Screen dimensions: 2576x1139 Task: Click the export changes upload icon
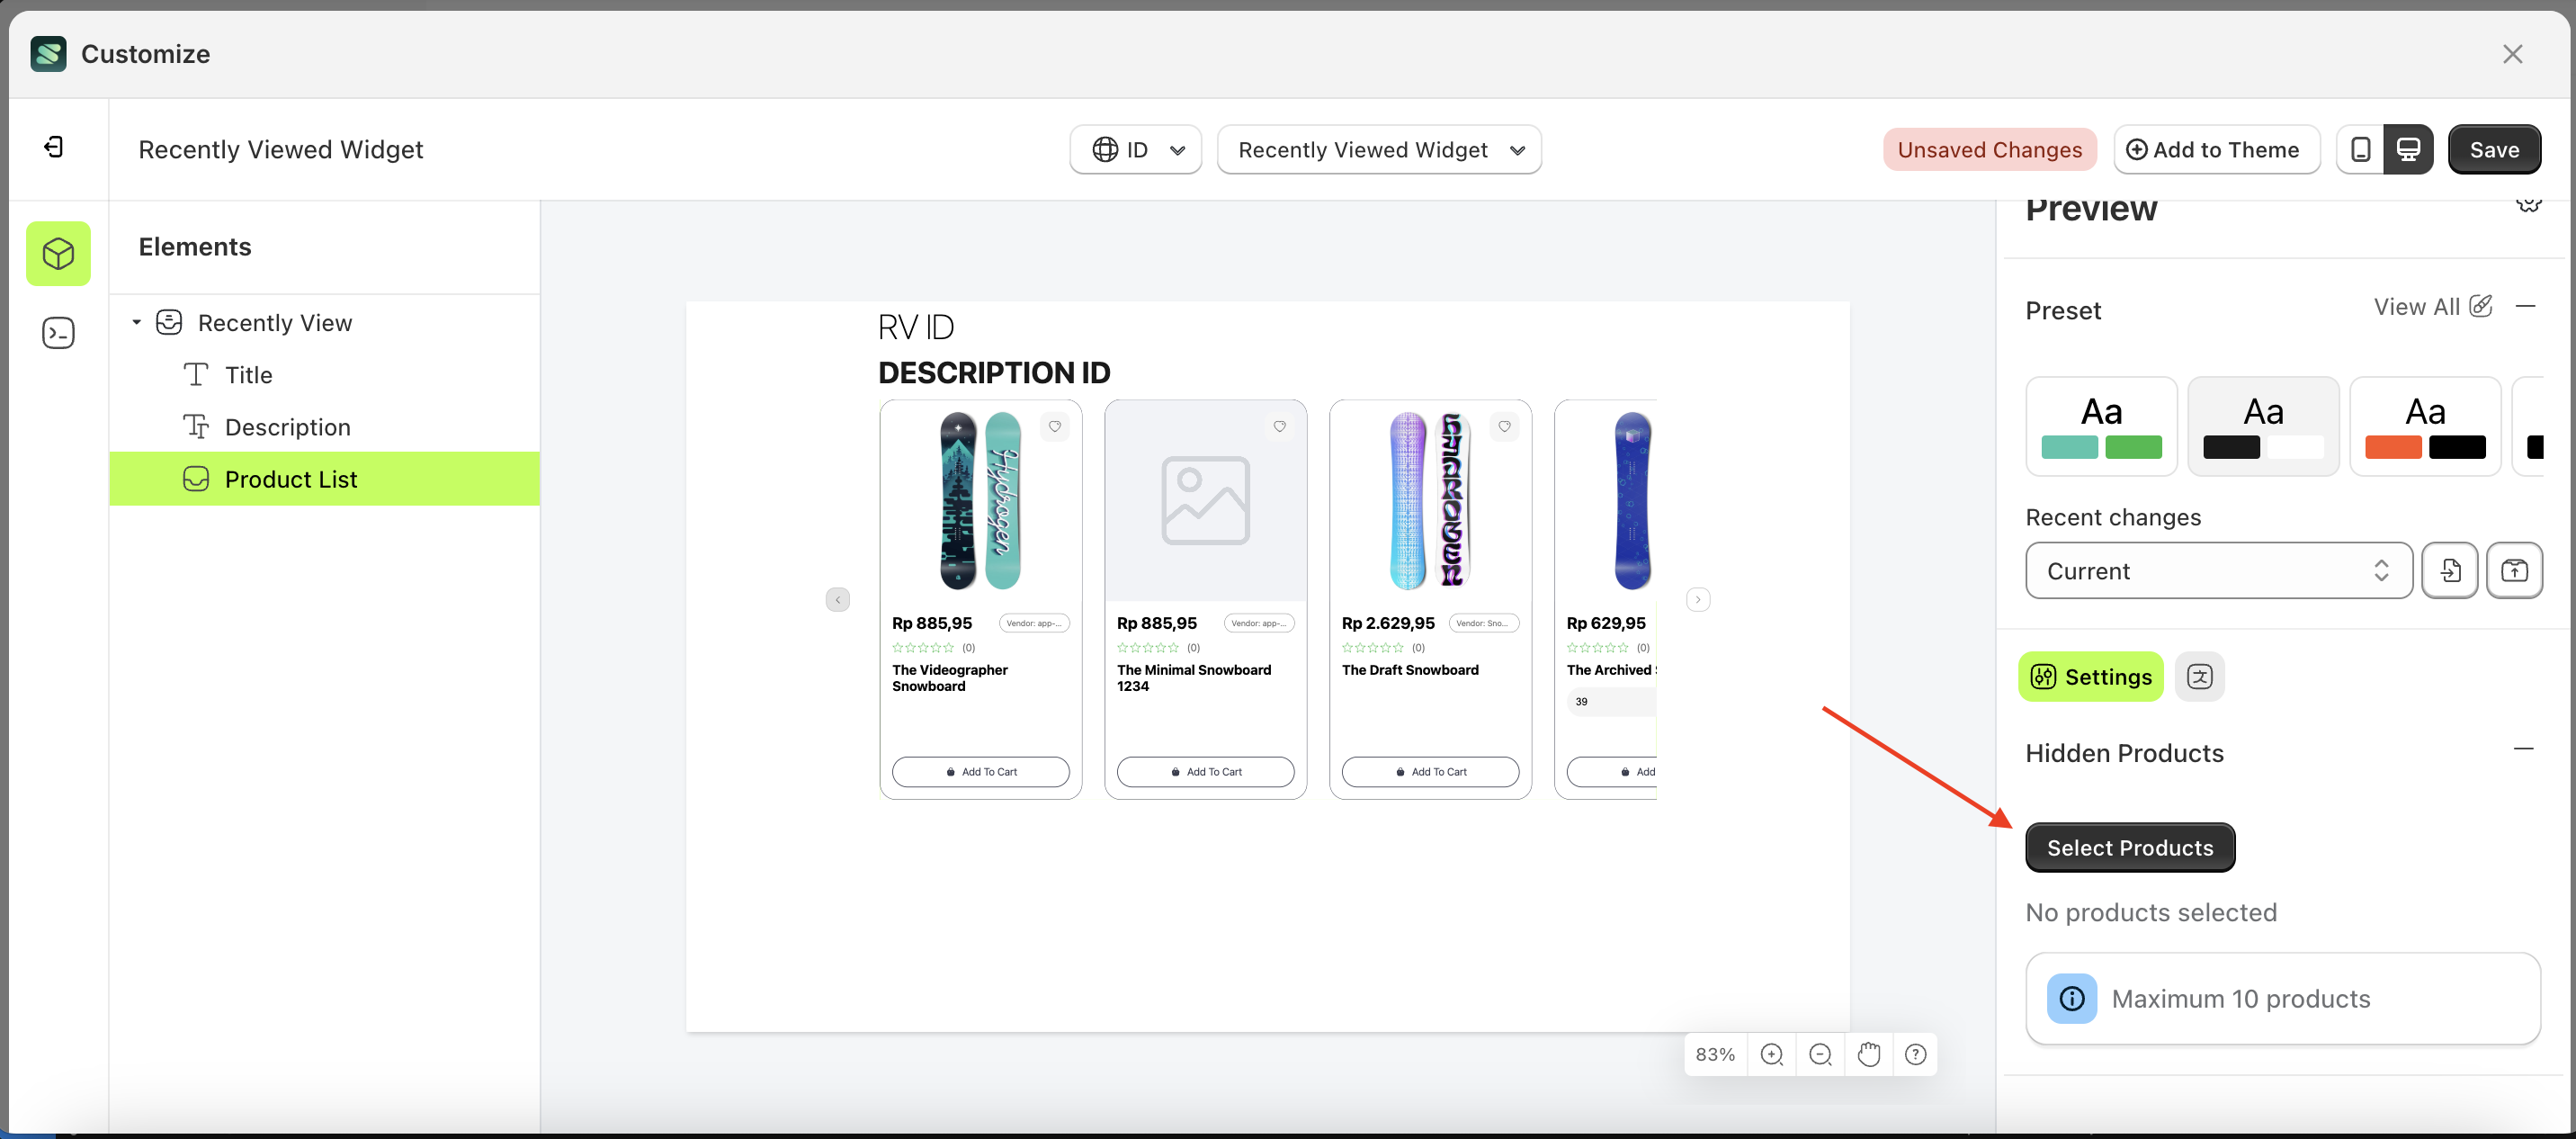[2513, 570]
